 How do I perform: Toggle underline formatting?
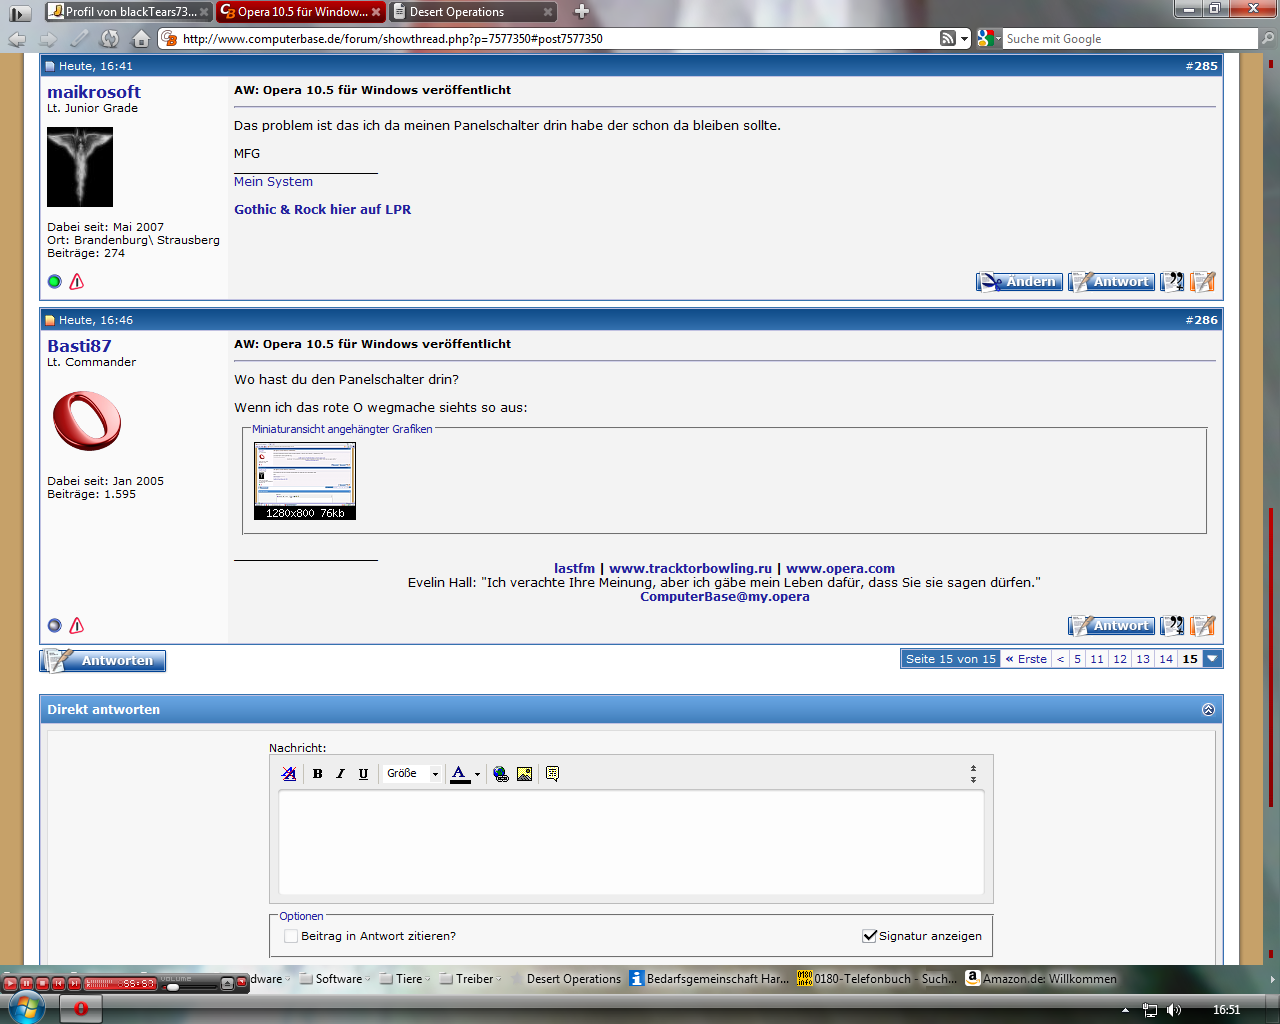[363, 774]
